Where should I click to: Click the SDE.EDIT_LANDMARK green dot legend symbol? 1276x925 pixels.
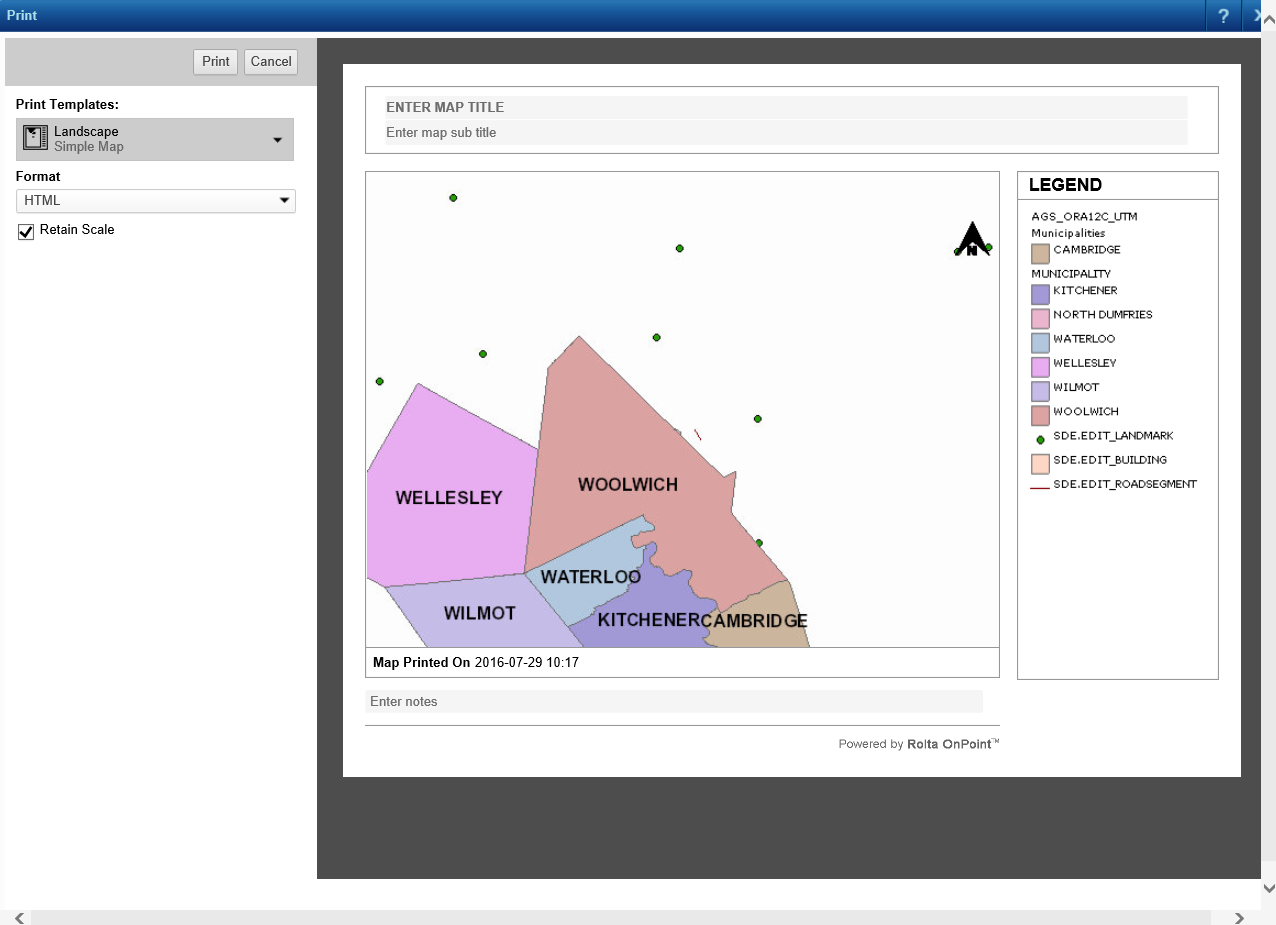pos(1040,438)
